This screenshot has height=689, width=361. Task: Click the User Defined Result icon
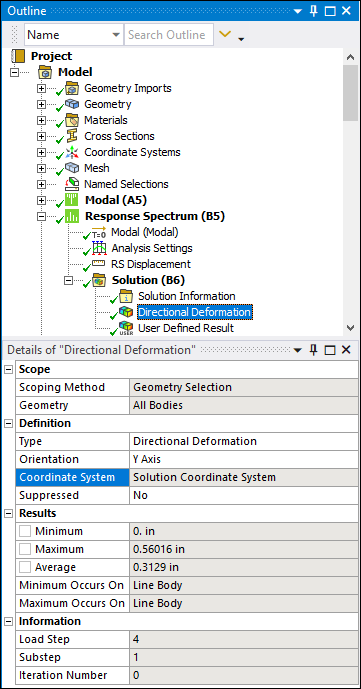pyautogui.click(x=126, y=328)
